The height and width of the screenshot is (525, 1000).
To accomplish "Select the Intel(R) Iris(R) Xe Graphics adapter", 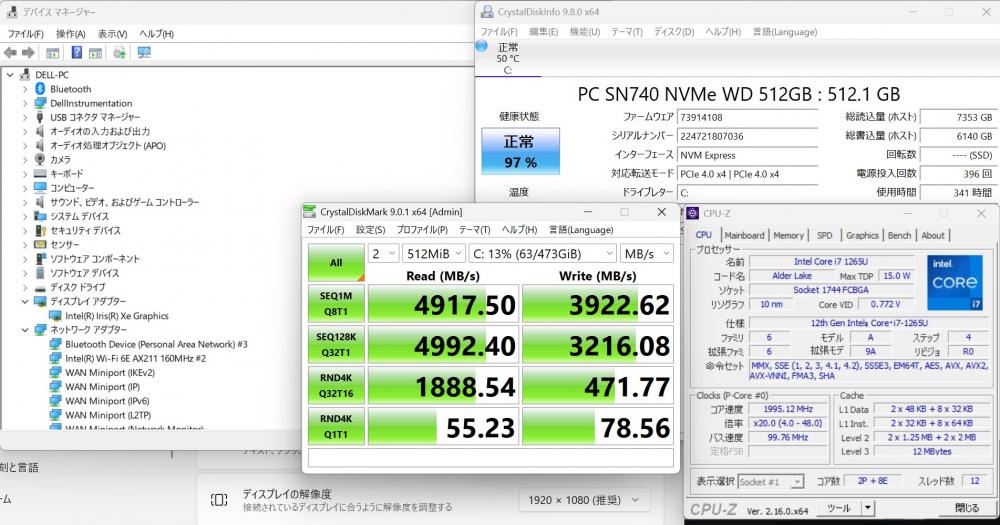I will coord(117,316).
